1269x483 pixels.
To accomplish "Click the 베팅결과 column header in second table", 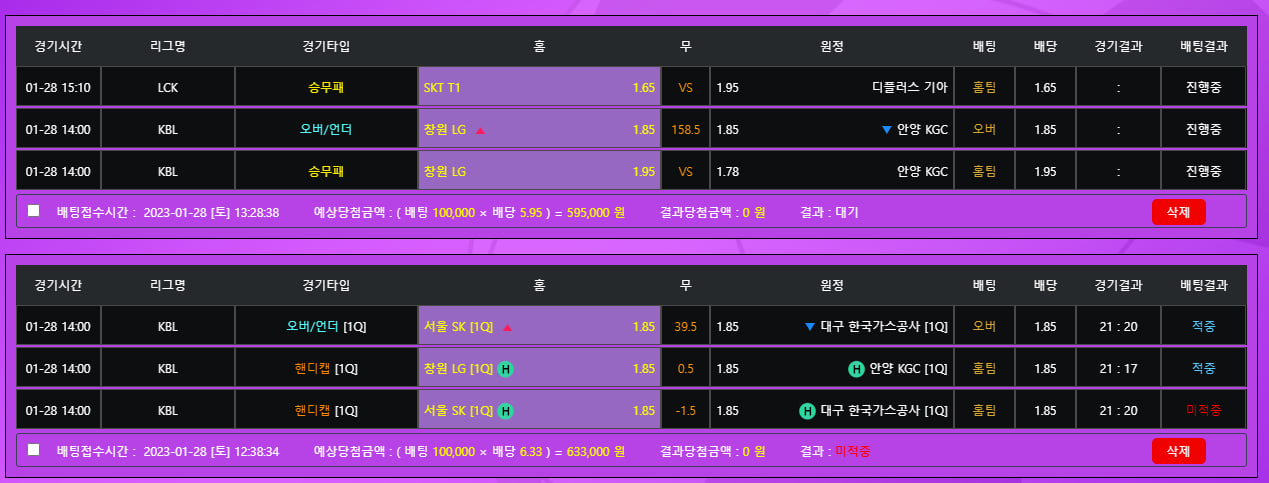I will tap(1203, 285).
